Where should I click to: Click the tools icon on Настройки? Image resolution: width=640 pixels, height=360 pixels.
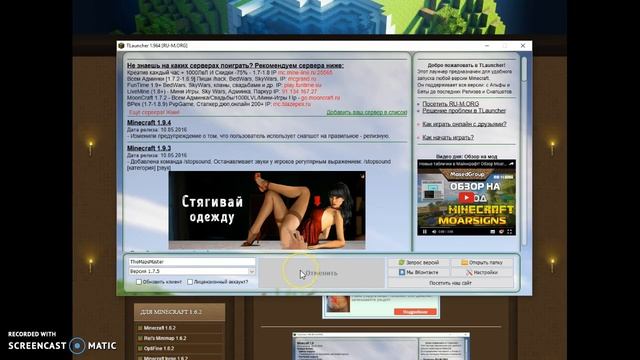coord(469,272)
